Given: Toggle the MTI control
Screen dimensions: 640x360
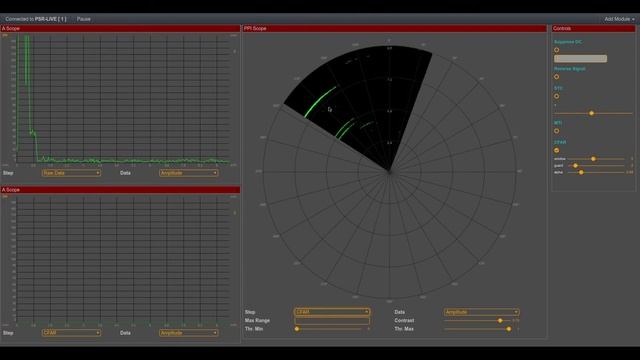Looking at the screenshot, I should pos(556,131).
